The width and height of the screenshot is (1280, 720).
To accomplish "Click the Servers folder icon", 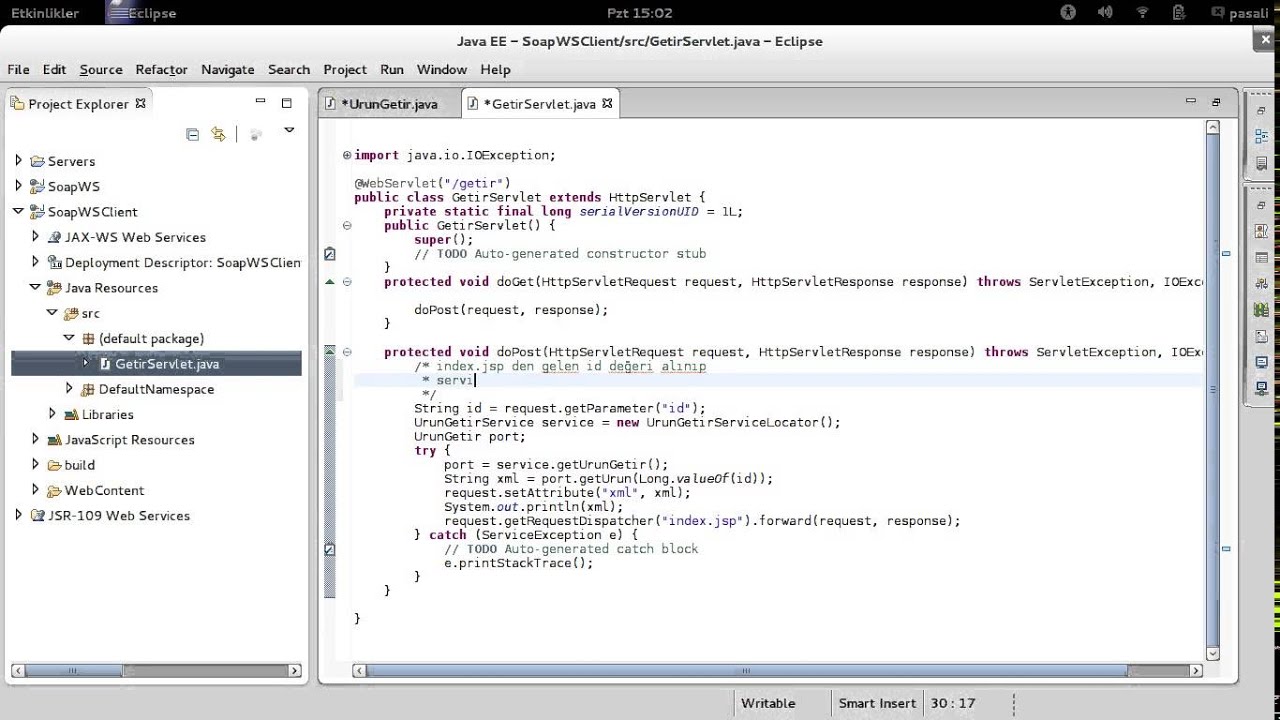I will 38,161.
